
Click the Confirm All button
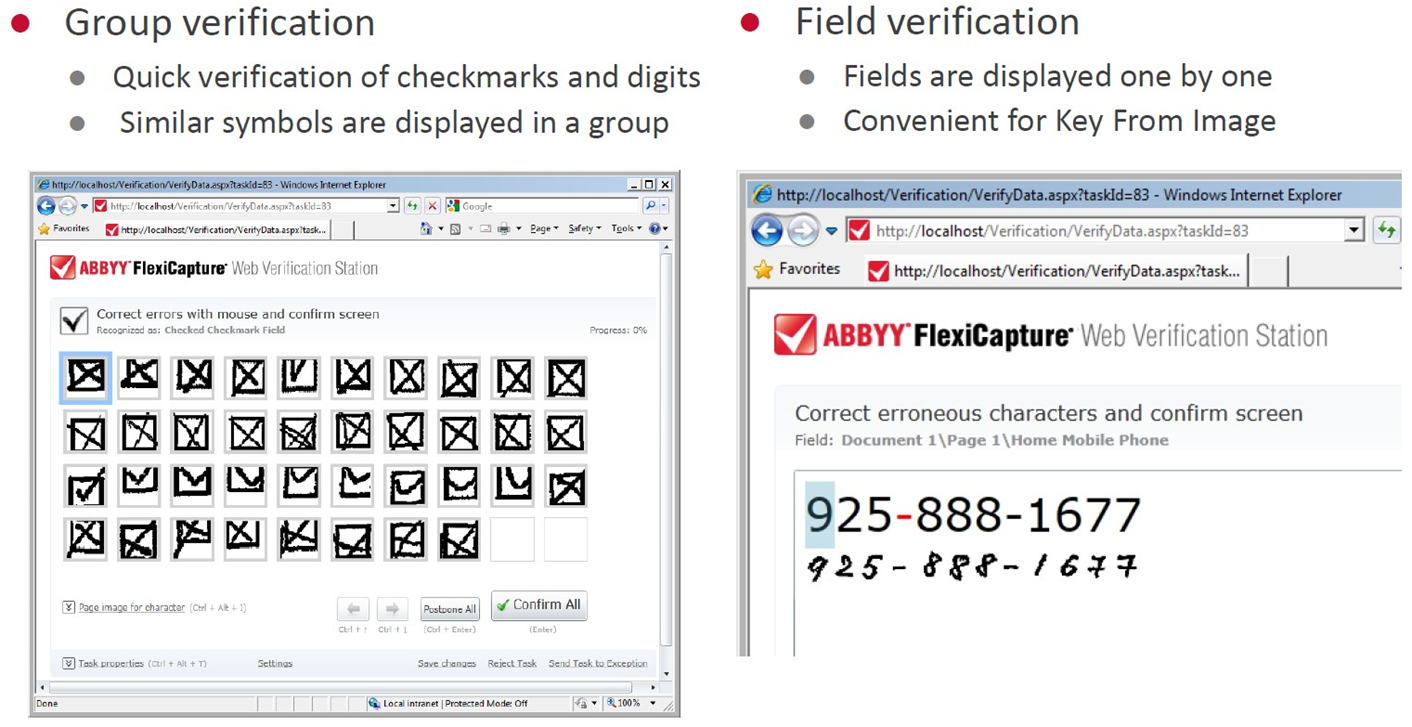(539, 606)
